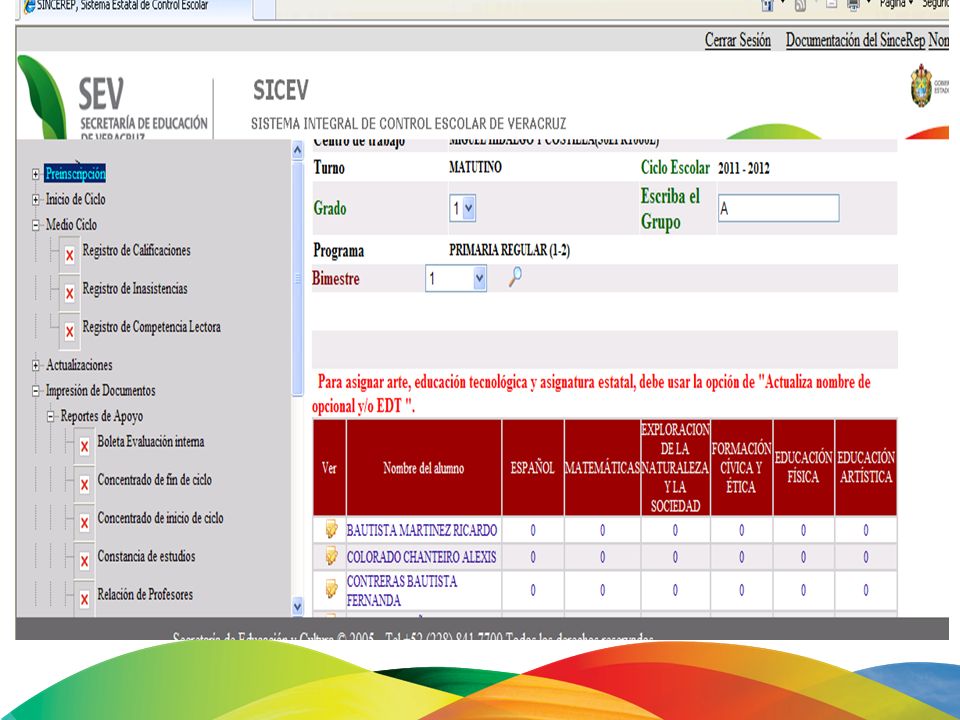Collapse the Medio Ciclo tree node
The width and height of the screenshot is (960, 720).
36,225
